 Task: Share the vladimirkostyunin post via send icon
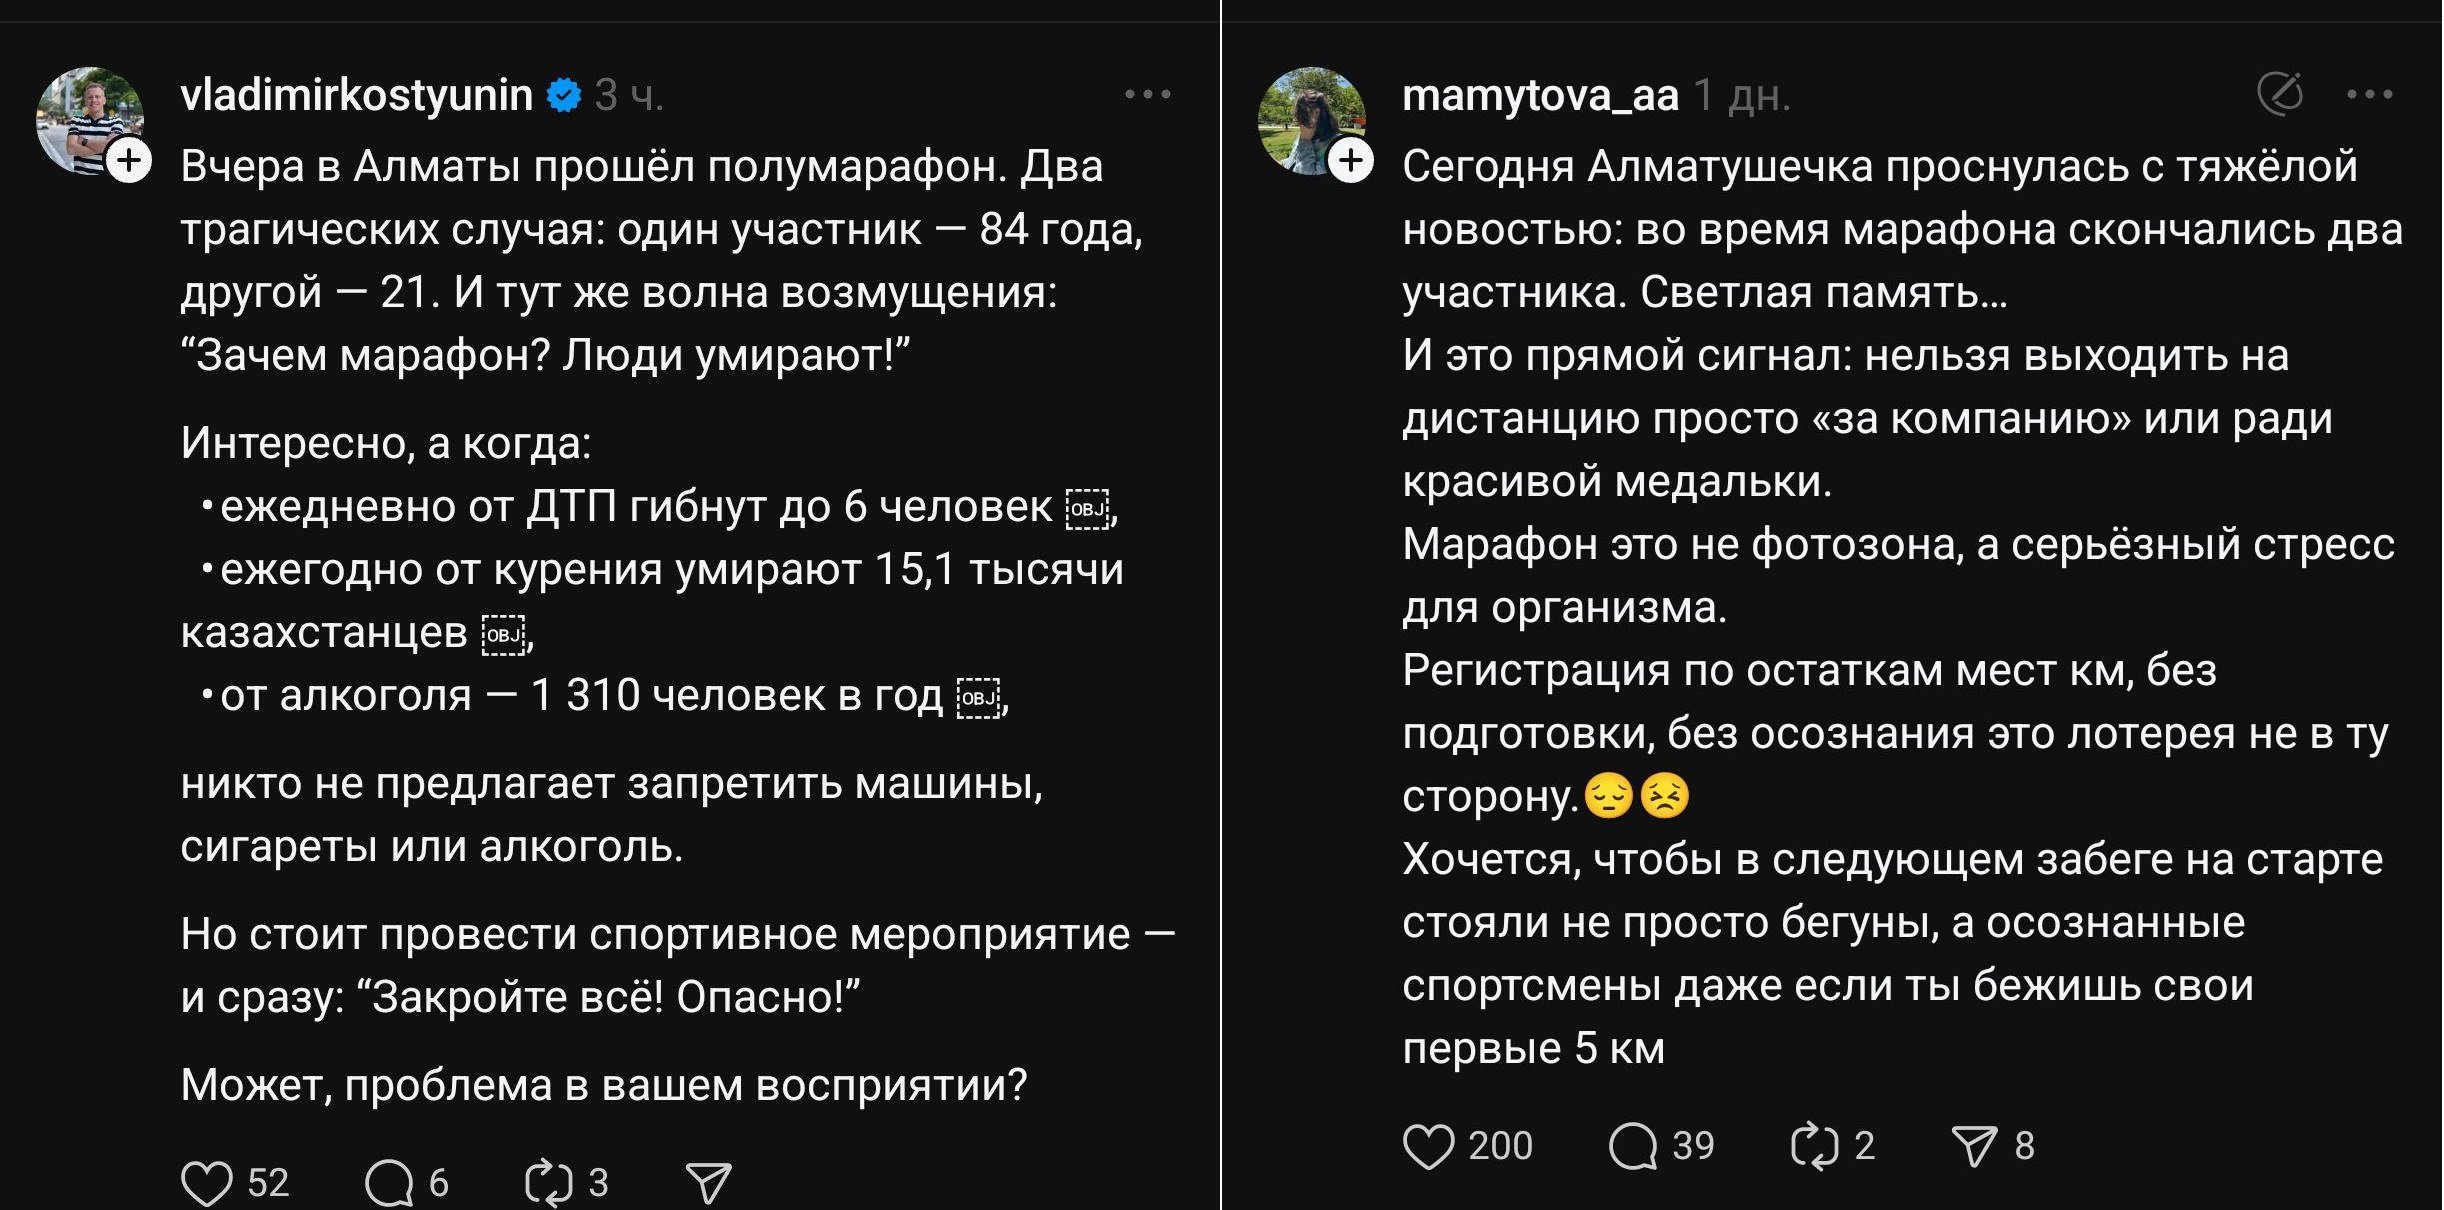pos(709,1182)
